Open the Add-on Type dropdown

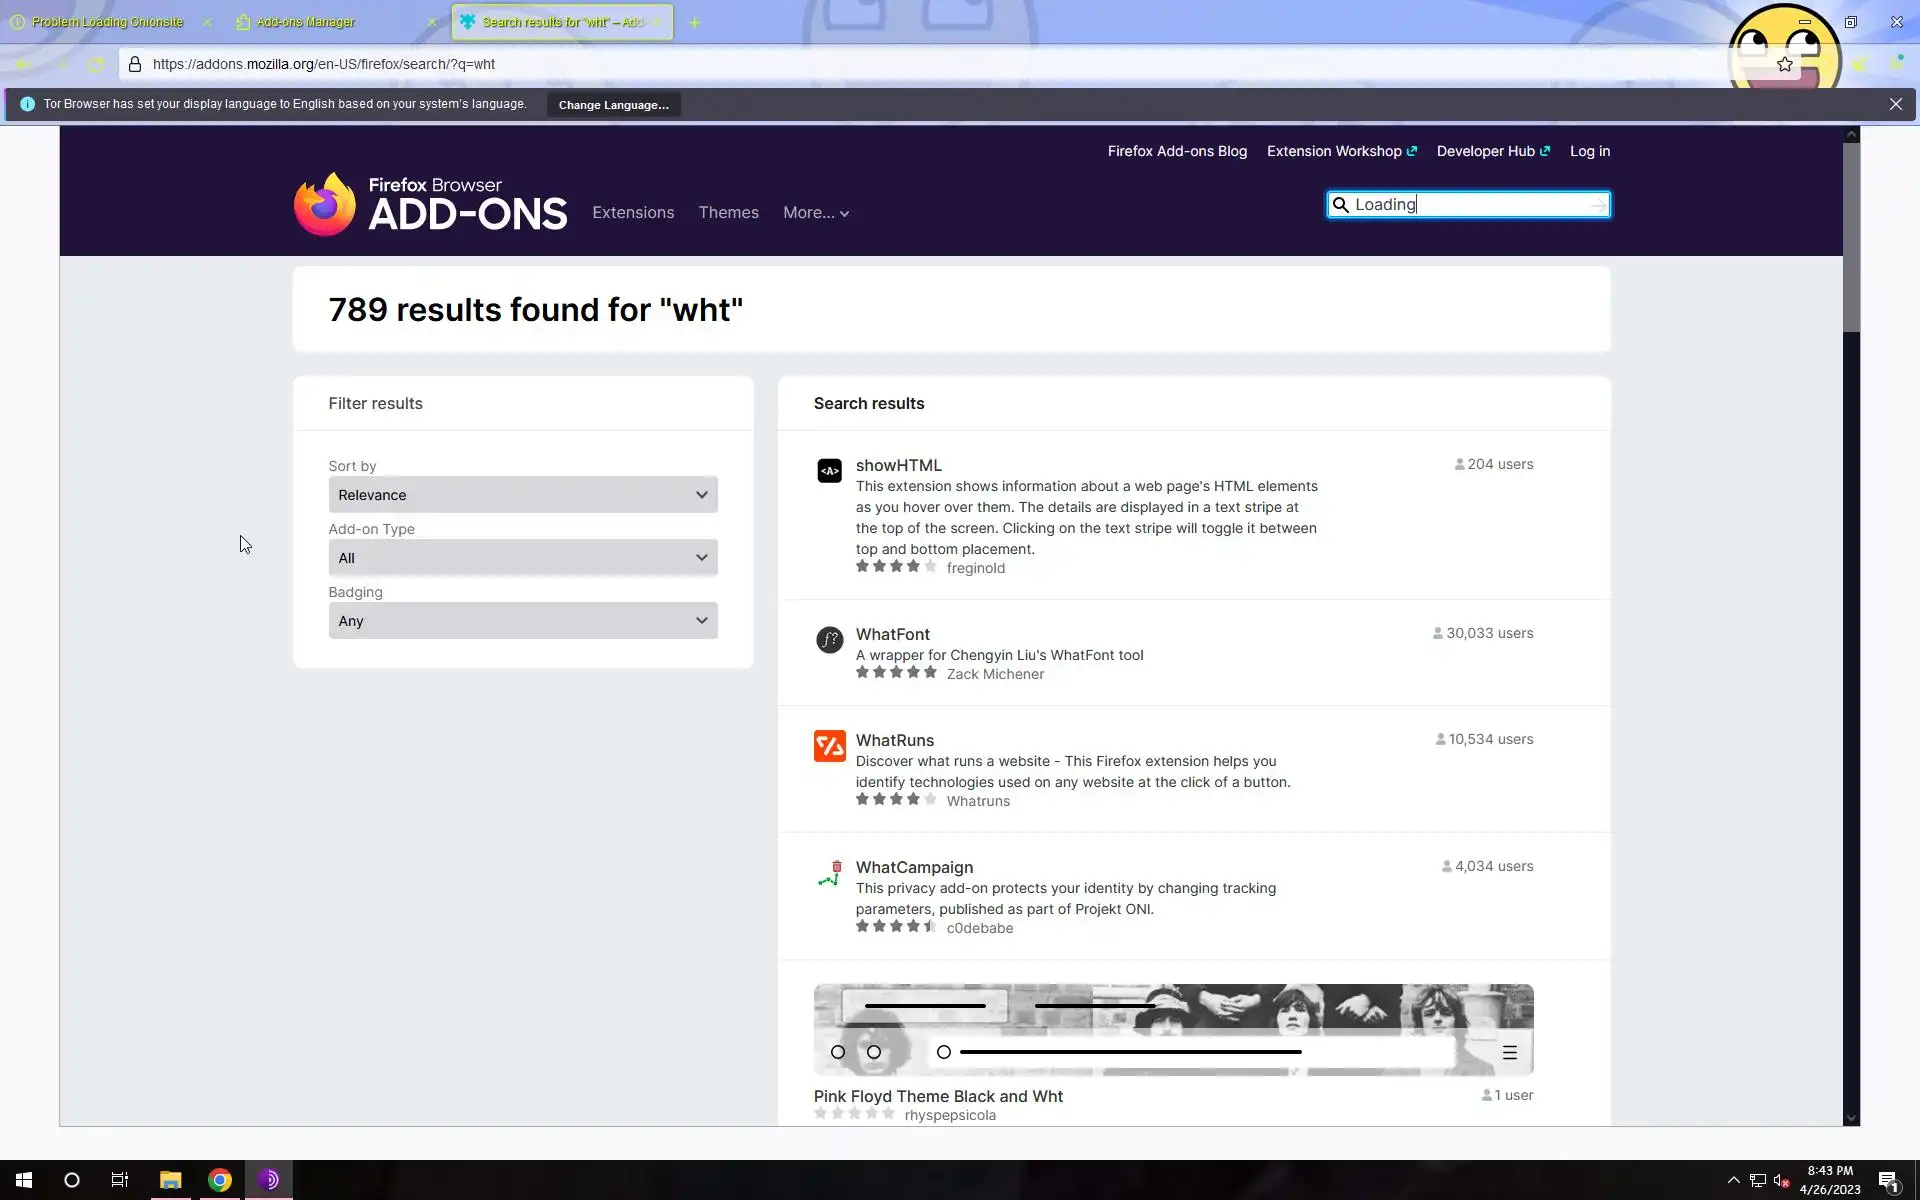coord(522,558)
